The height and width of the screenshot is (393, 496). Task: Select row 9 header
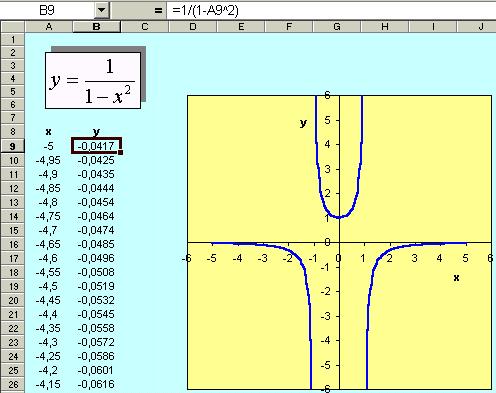click(13, 146)
